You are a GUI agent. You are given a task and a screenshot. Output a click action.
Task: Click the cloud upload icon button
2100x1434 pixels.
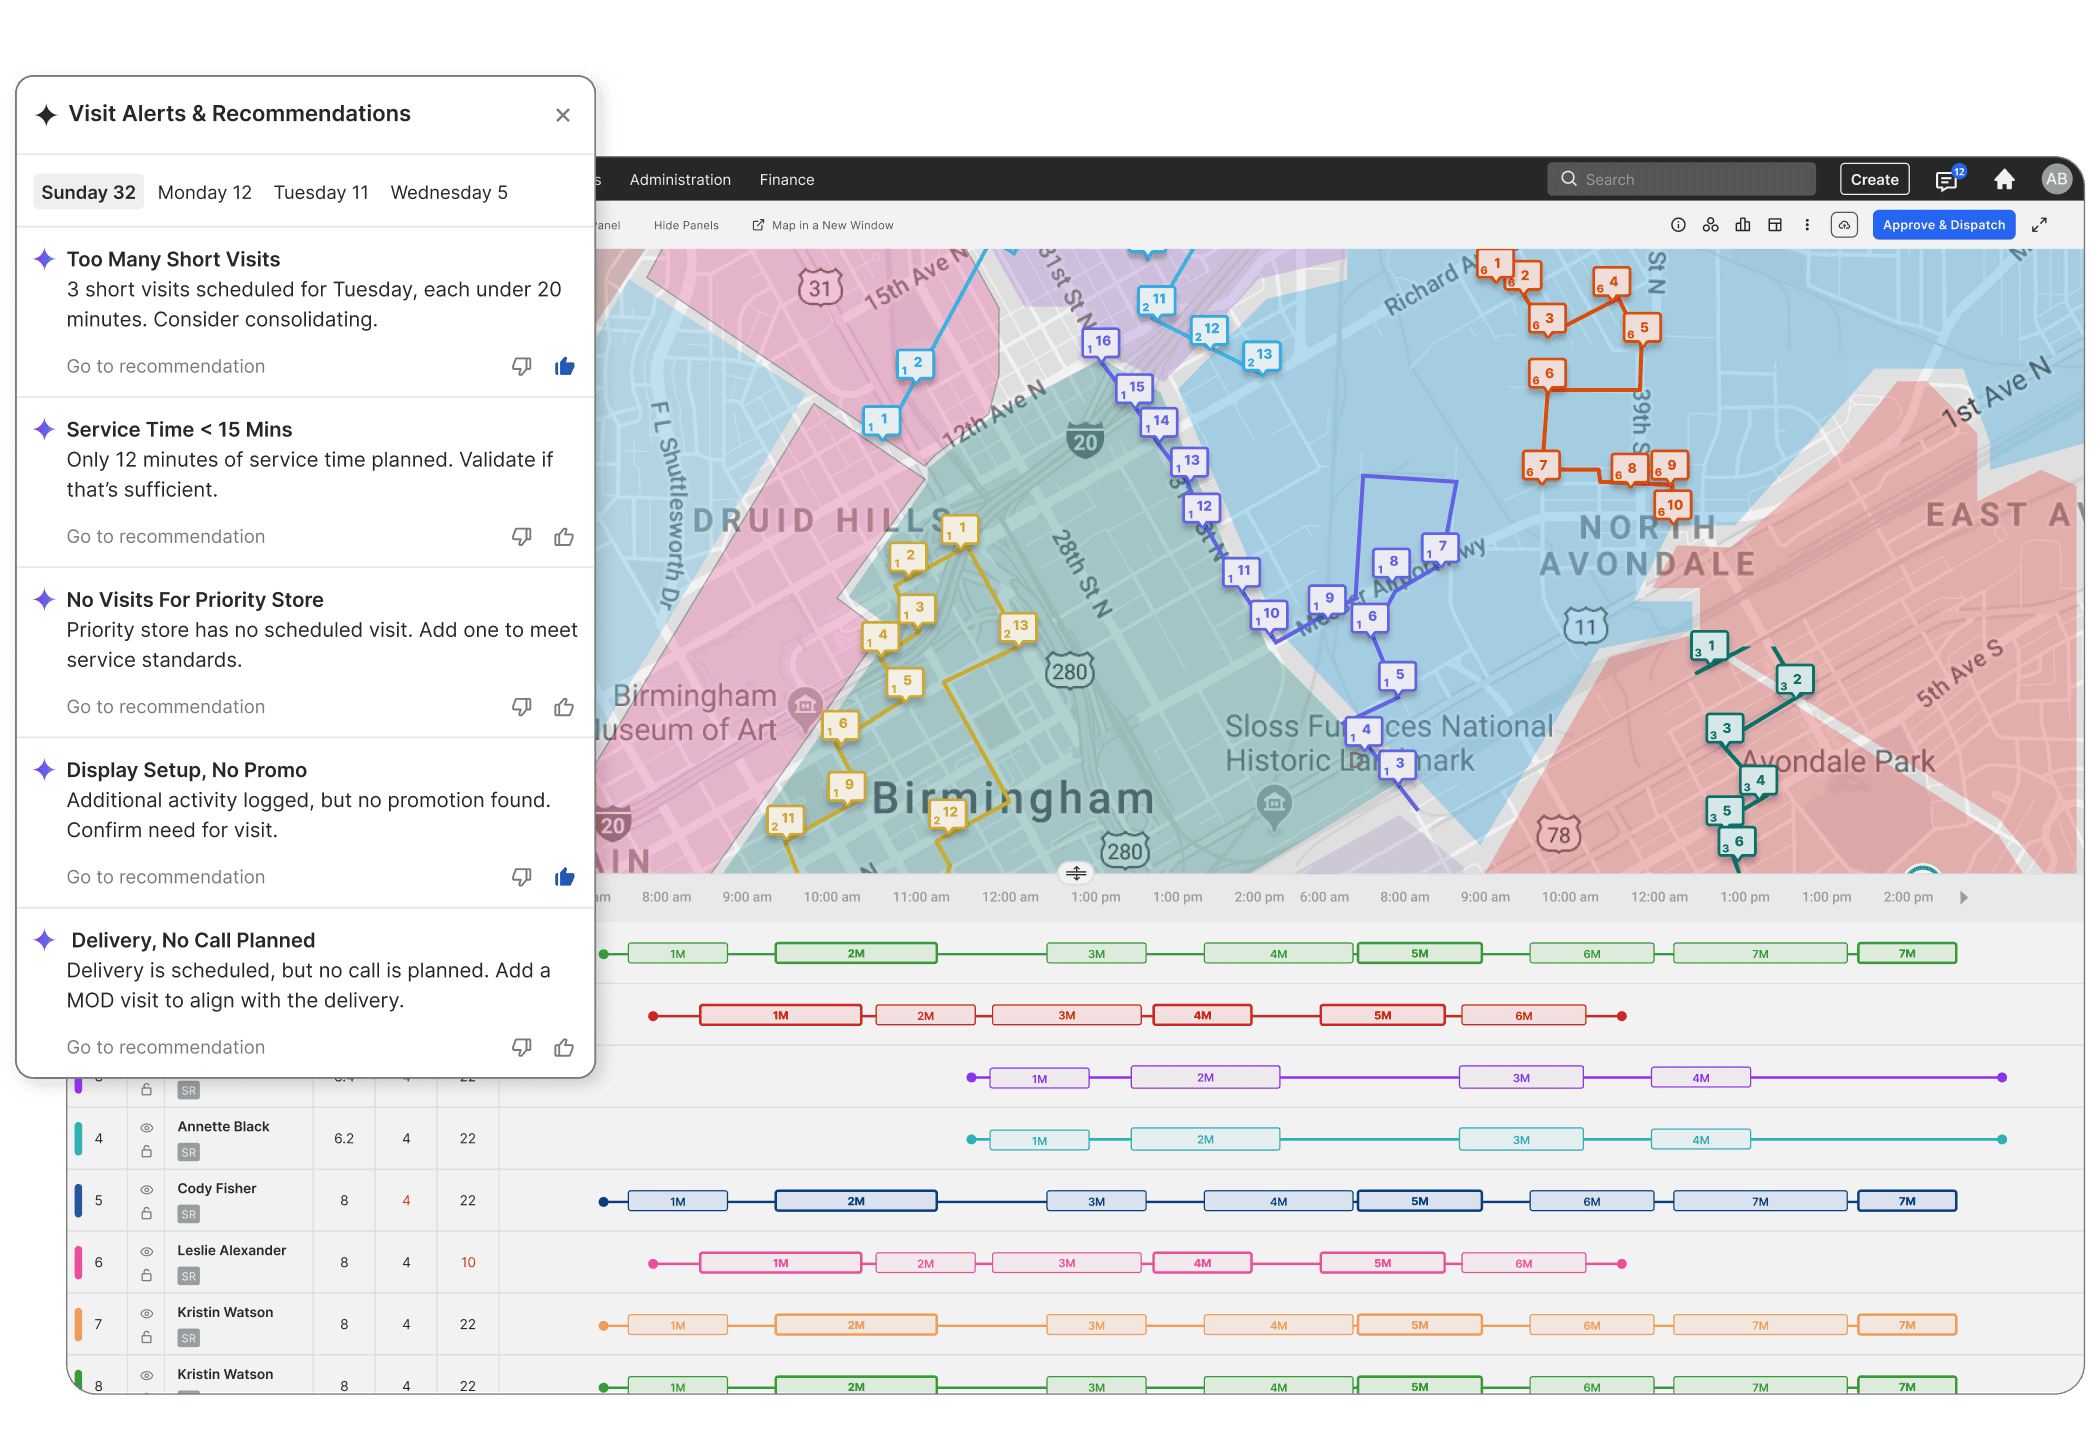tap(1845, 225)
